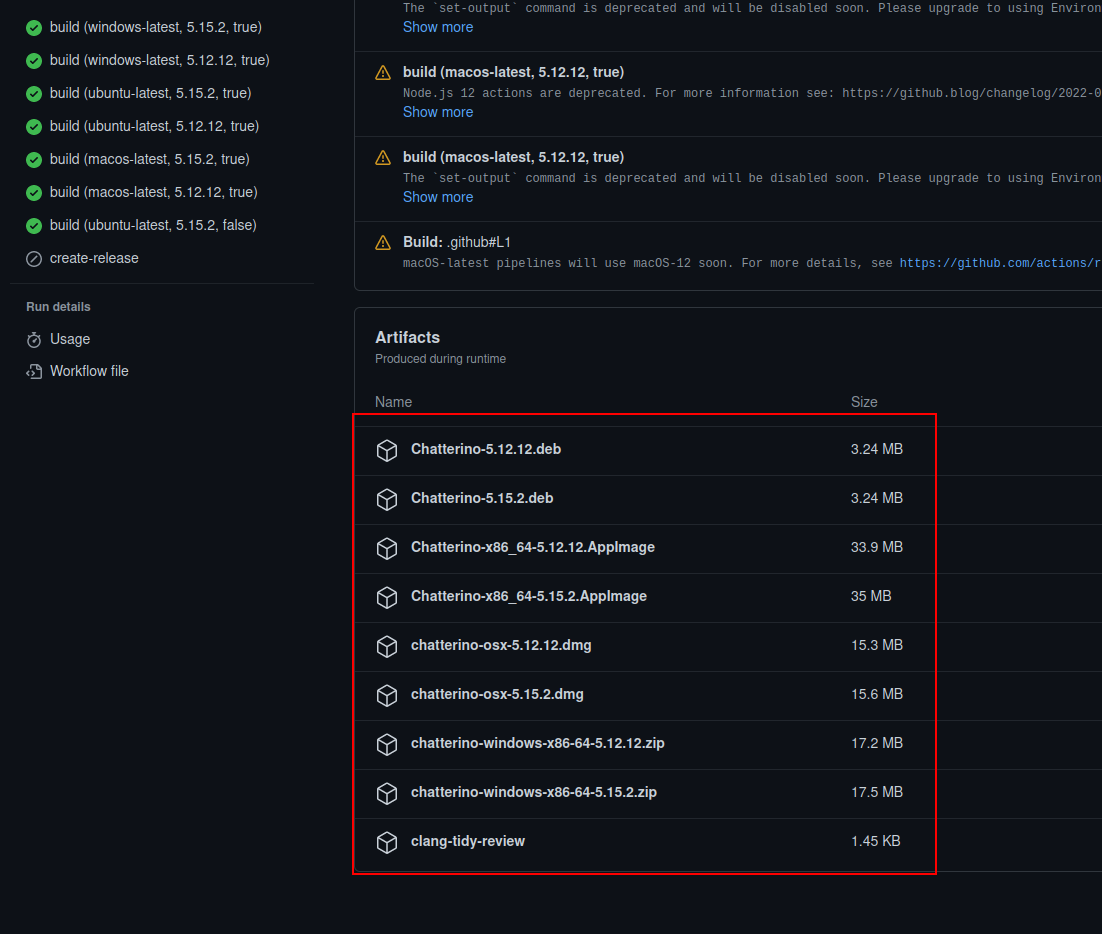This screenshot has width=1102, height=934.
Task: Click the file code icon beside Workflow file
Action: click(x=34, y=372)
